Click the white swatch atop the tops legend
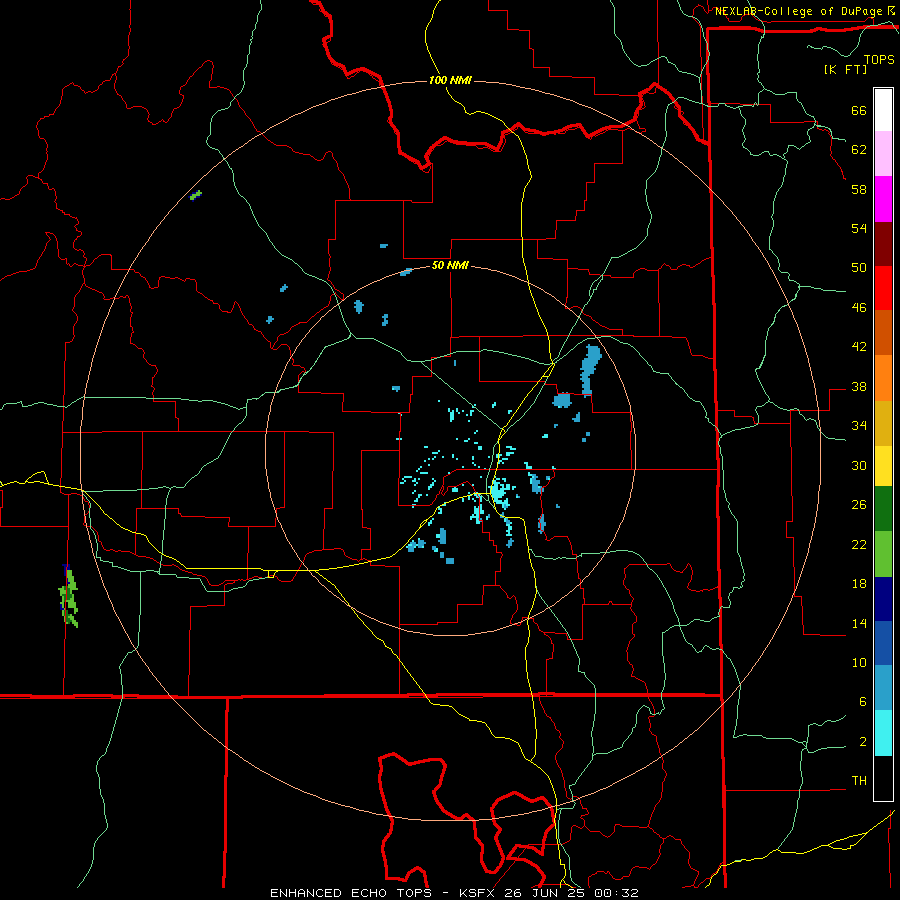Image resolution: width=900 pixels, height=900 pixels. (x=883, y=110)
